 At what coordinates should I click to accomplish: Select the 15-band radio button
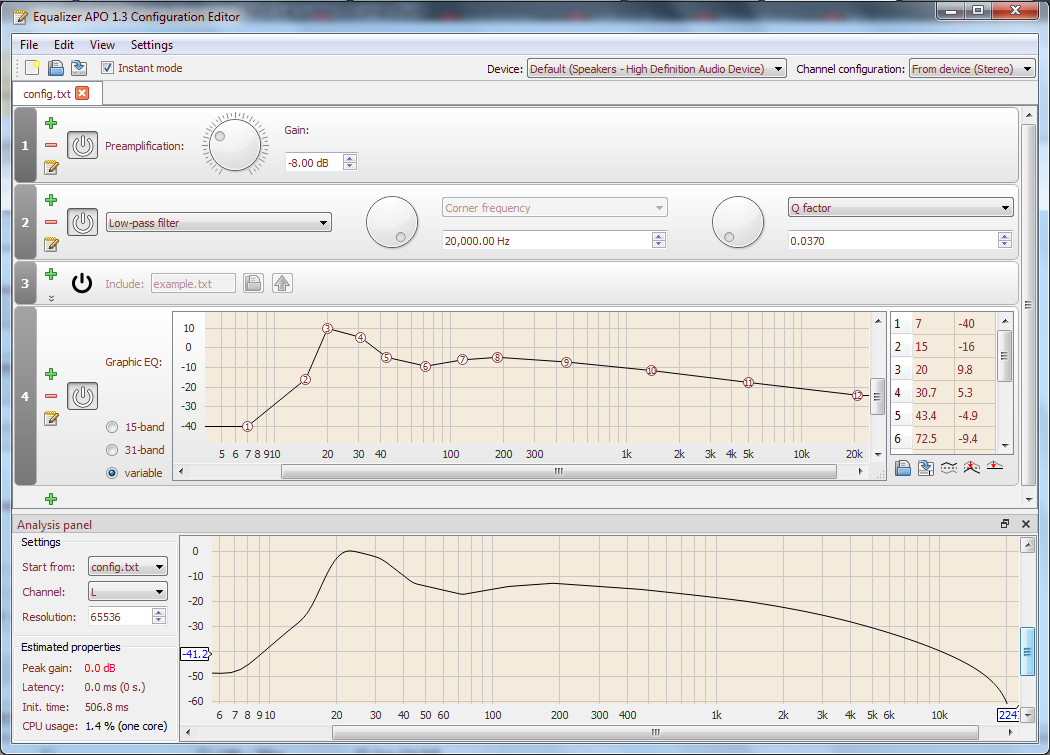click(x=112, y=428)
